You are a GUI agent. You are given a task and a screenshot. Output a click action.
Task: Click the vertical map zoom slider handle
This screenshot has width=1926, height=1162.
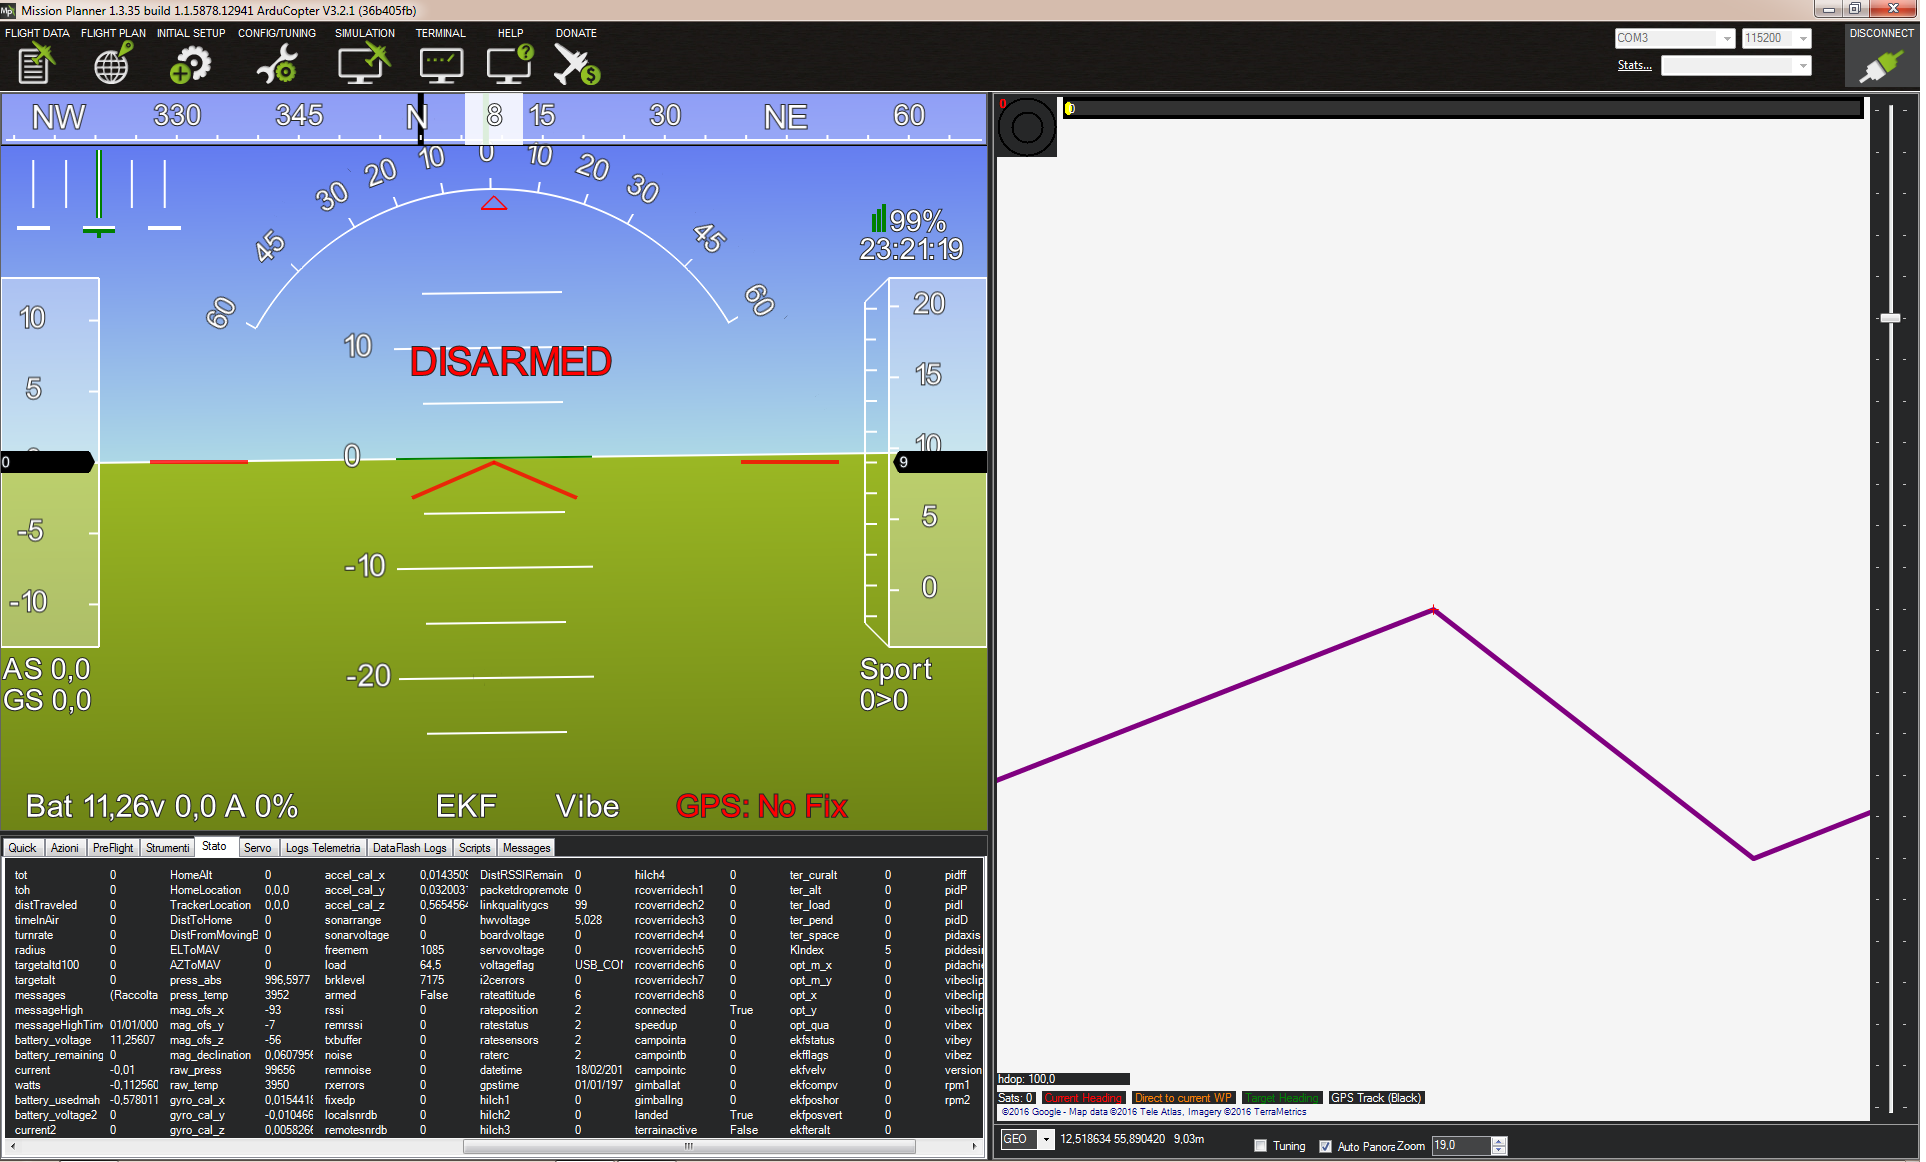point(1890,318)
